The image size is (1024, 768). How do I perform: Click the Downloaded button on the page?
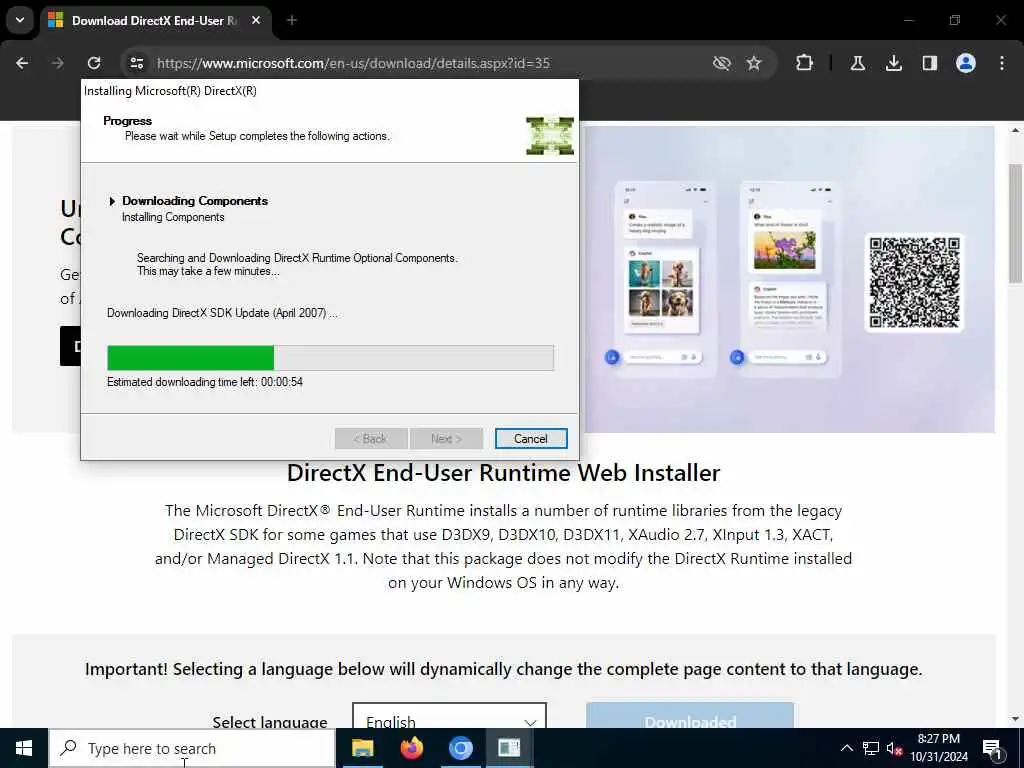point(690,716)
